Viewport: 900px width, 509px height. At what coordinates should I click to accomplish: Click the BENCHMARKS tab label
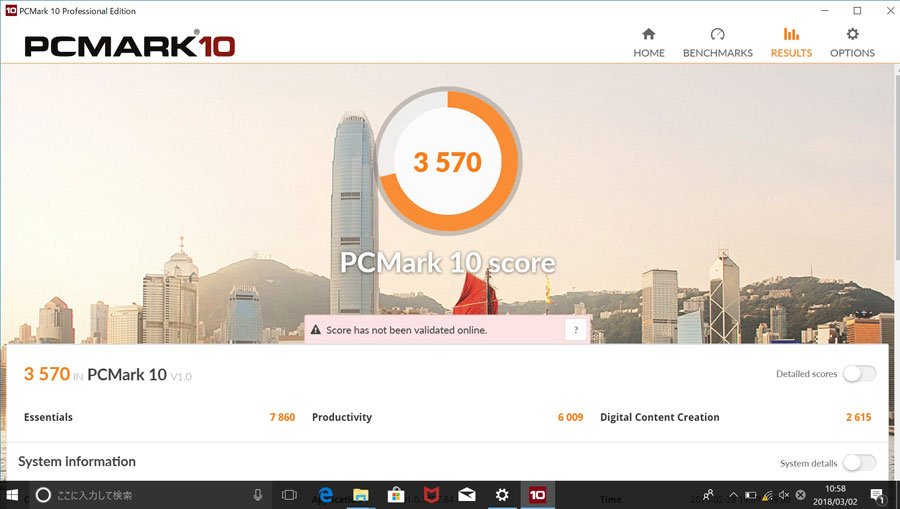coord(717,53)
